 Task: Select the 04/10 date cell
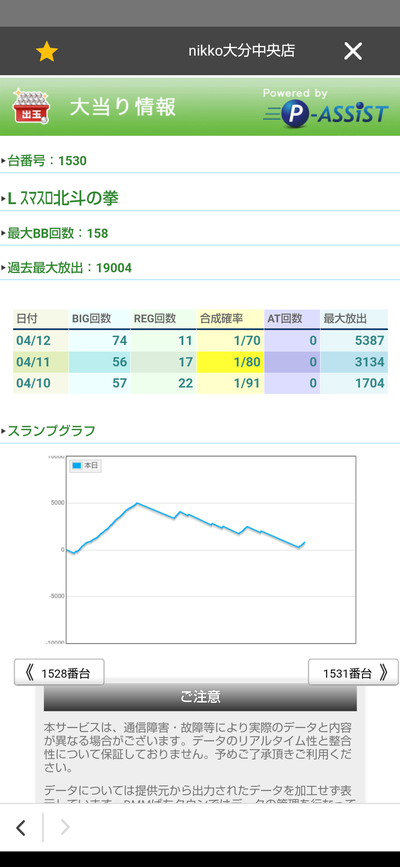coord(40,383)
